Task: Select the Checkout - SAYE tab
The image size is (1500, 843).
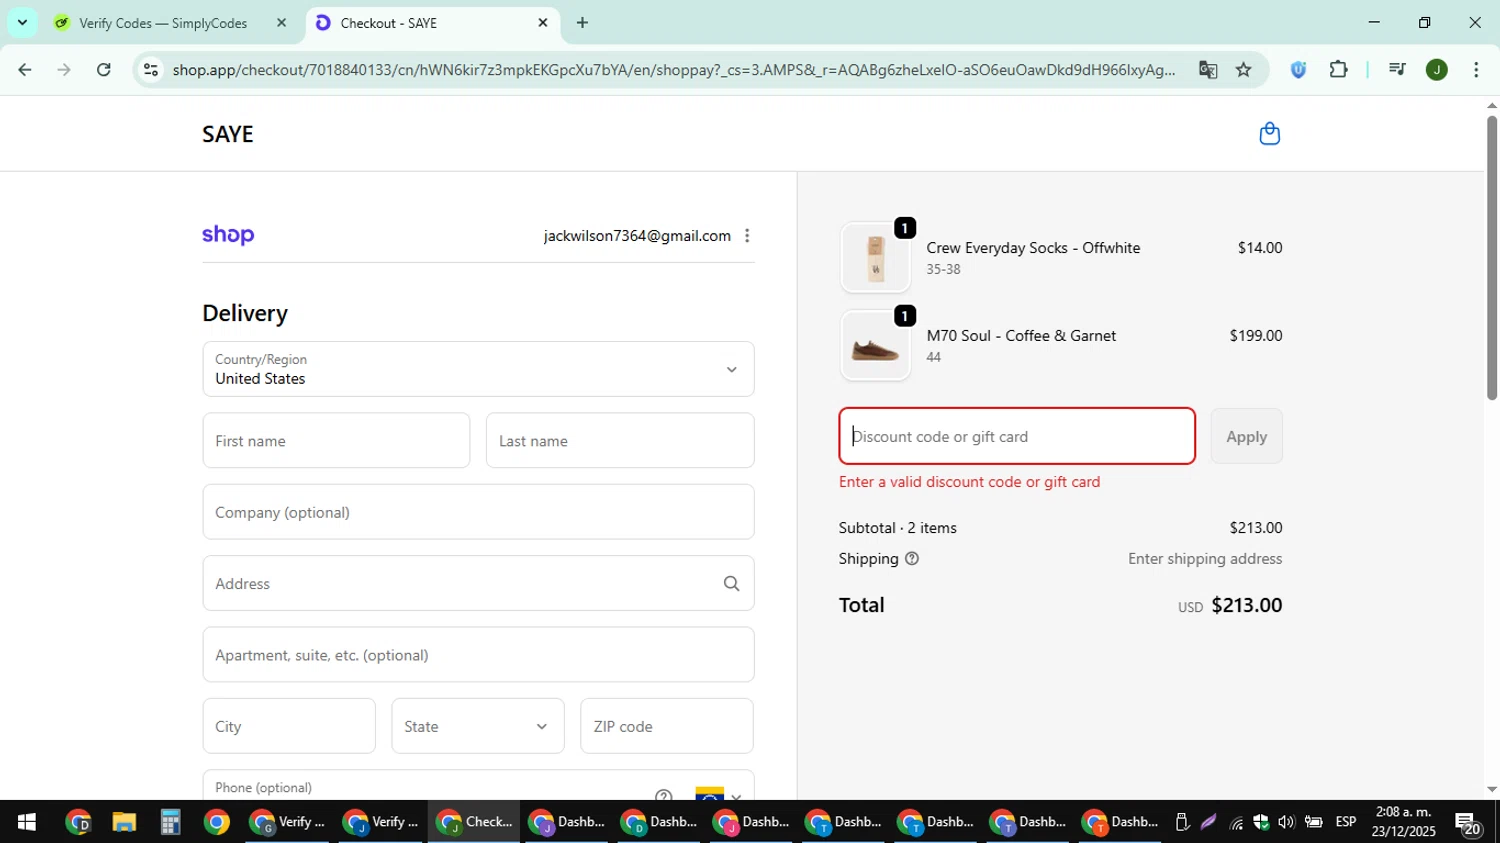Action: click(430, 23)
